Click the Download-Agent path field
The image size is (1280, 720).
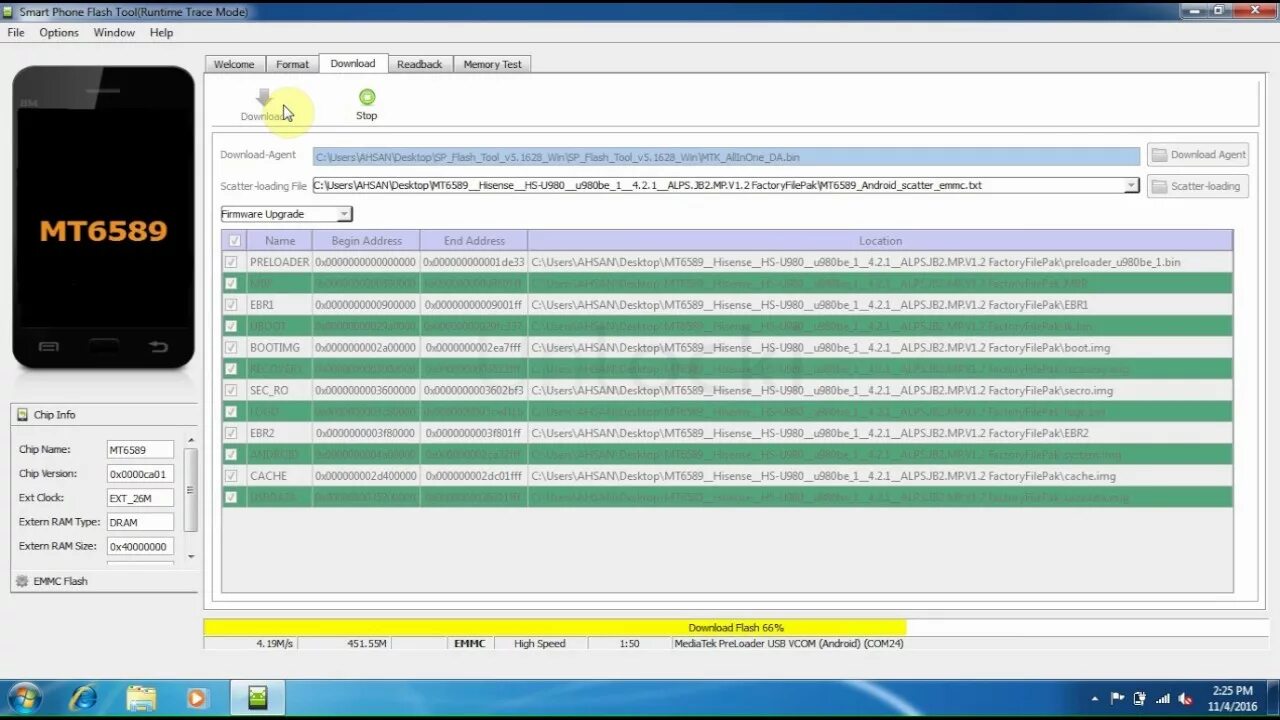[726, 157]
